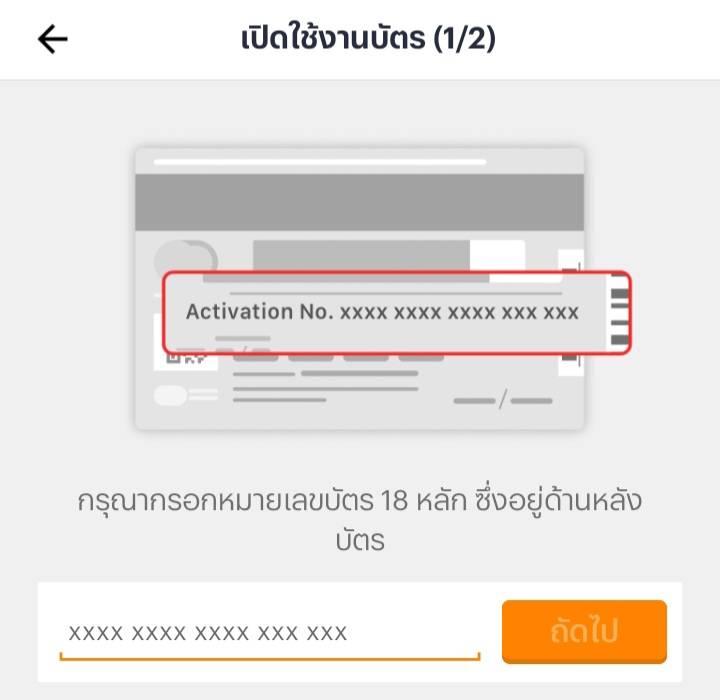Go back using the arrow icon
Image resolution: width=720 pixels, height=700 pixels.
[52, 39]
